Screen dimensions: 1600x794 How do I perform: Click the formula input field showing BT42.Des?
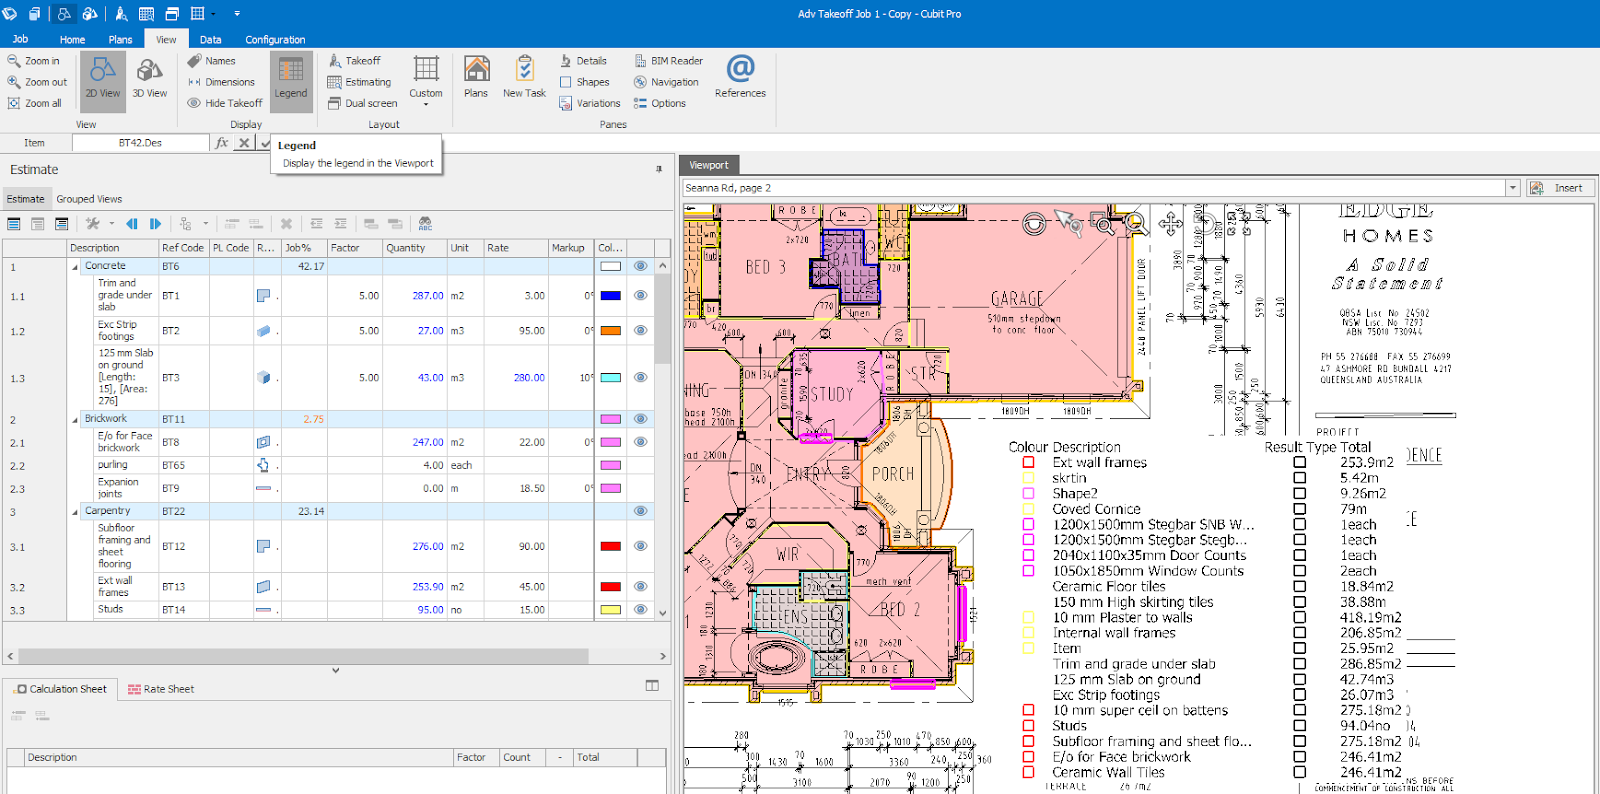[x=140, y=143]
